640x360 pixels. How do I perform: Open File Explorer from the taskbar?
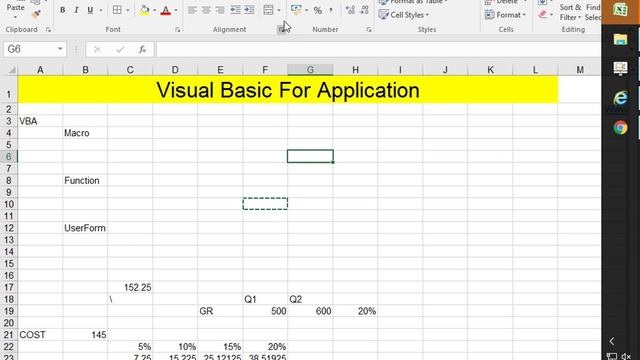coord(620,39)
